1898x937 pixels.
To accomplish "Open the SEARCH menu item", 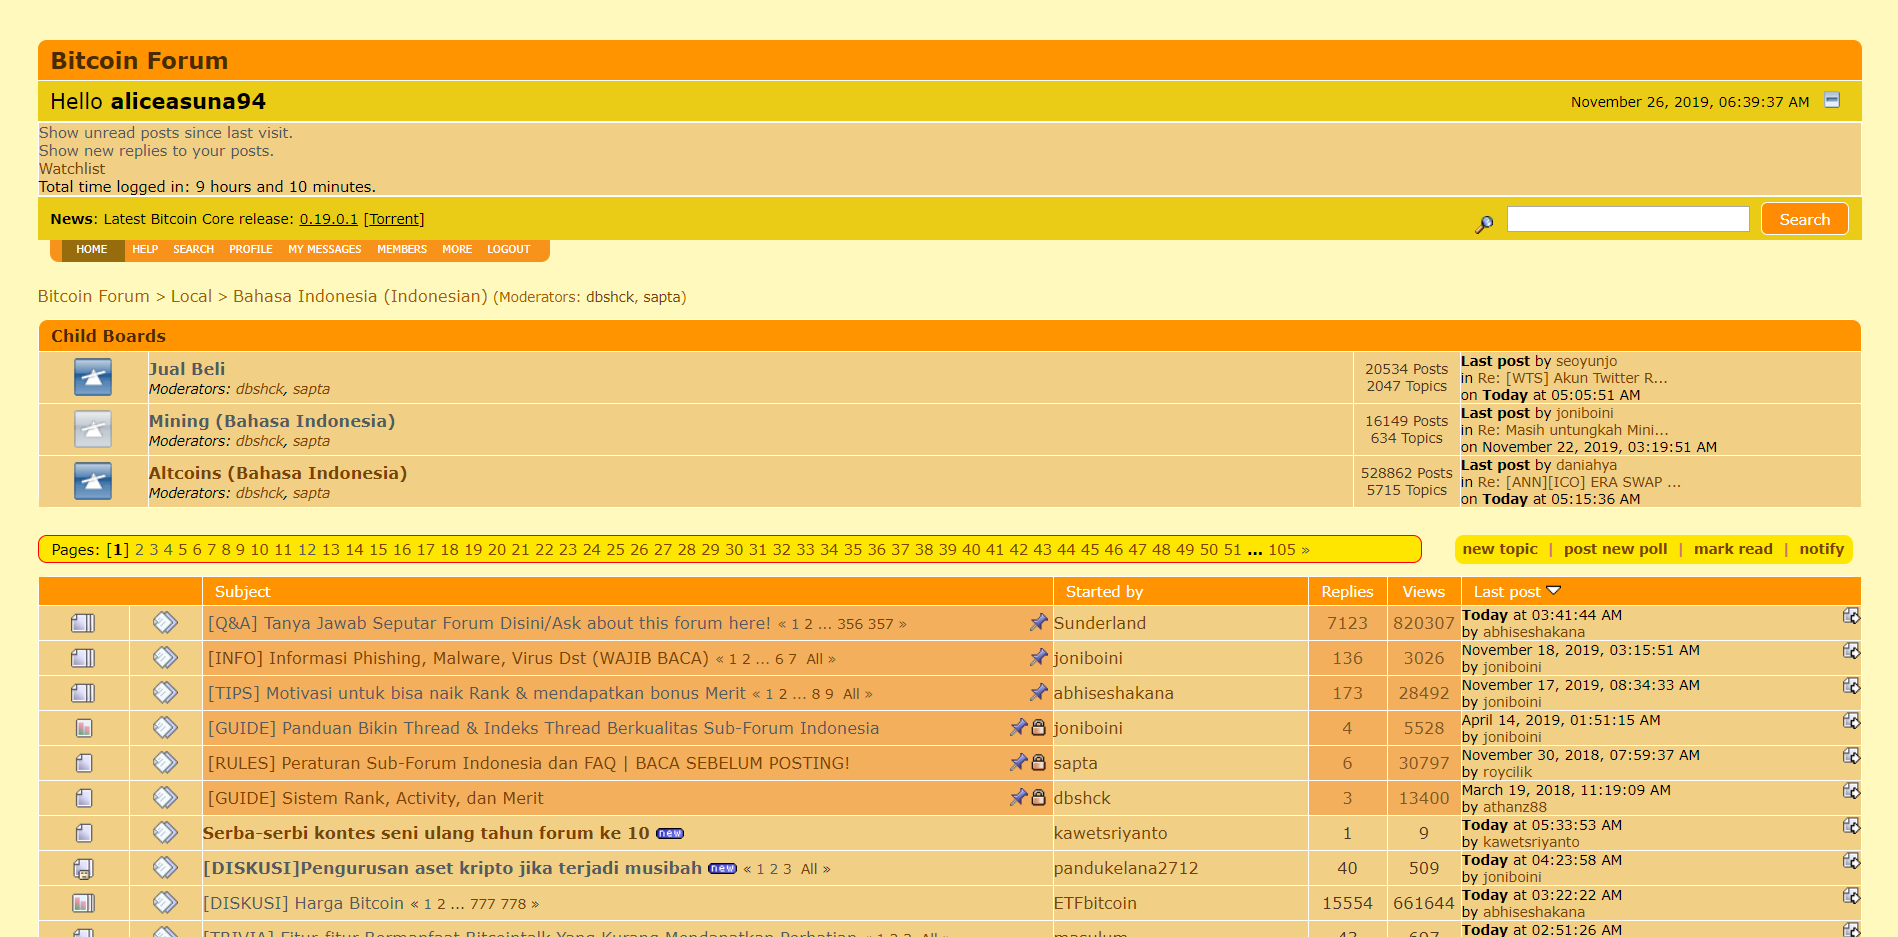I will 193,250.
